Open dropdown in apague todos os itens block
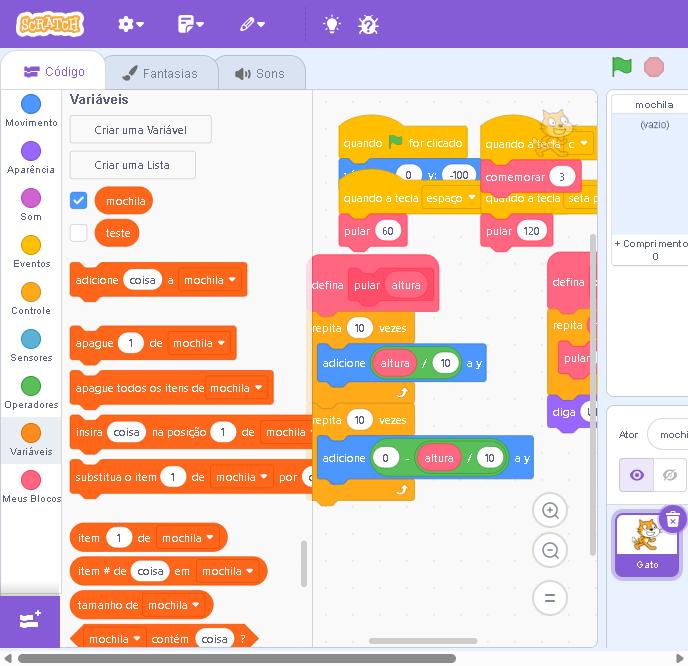688x666 pixels. pyautogui.click(x=236, y=388)
